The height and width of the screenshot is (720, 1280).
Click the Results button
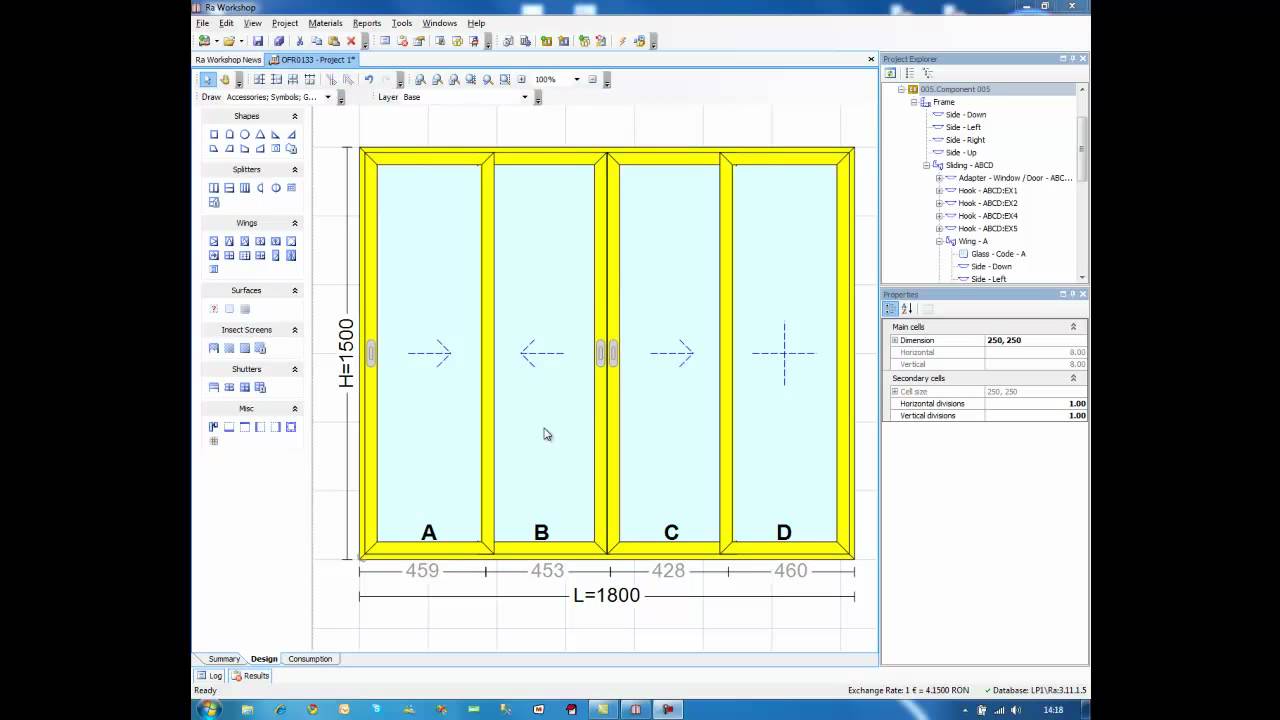[251, 676]
